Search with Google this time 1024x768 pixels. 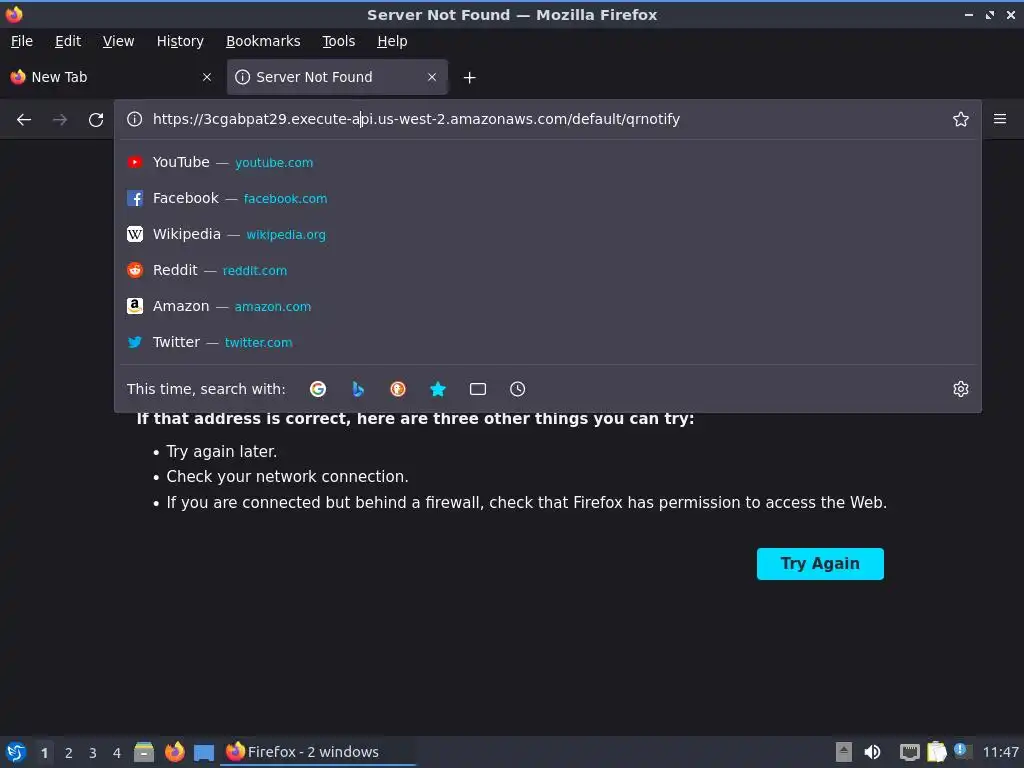click(x=318, y=389)
